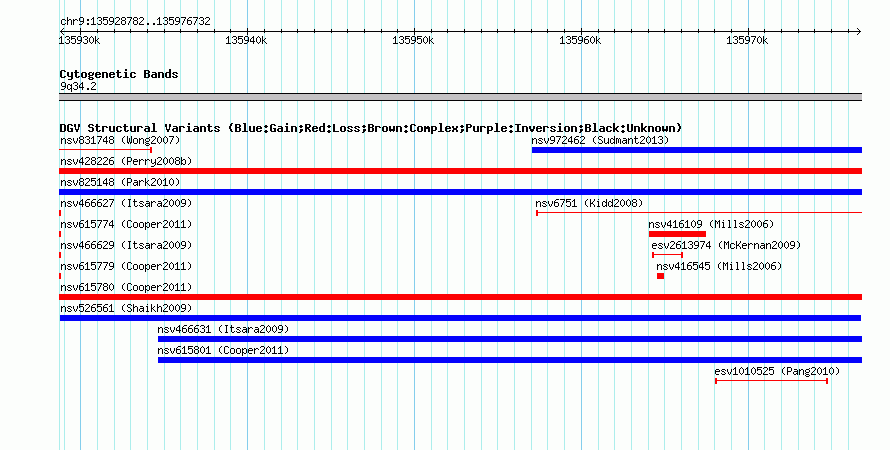
Task: Click the DGV Structural Variants track title
Action: pos(371,128)
